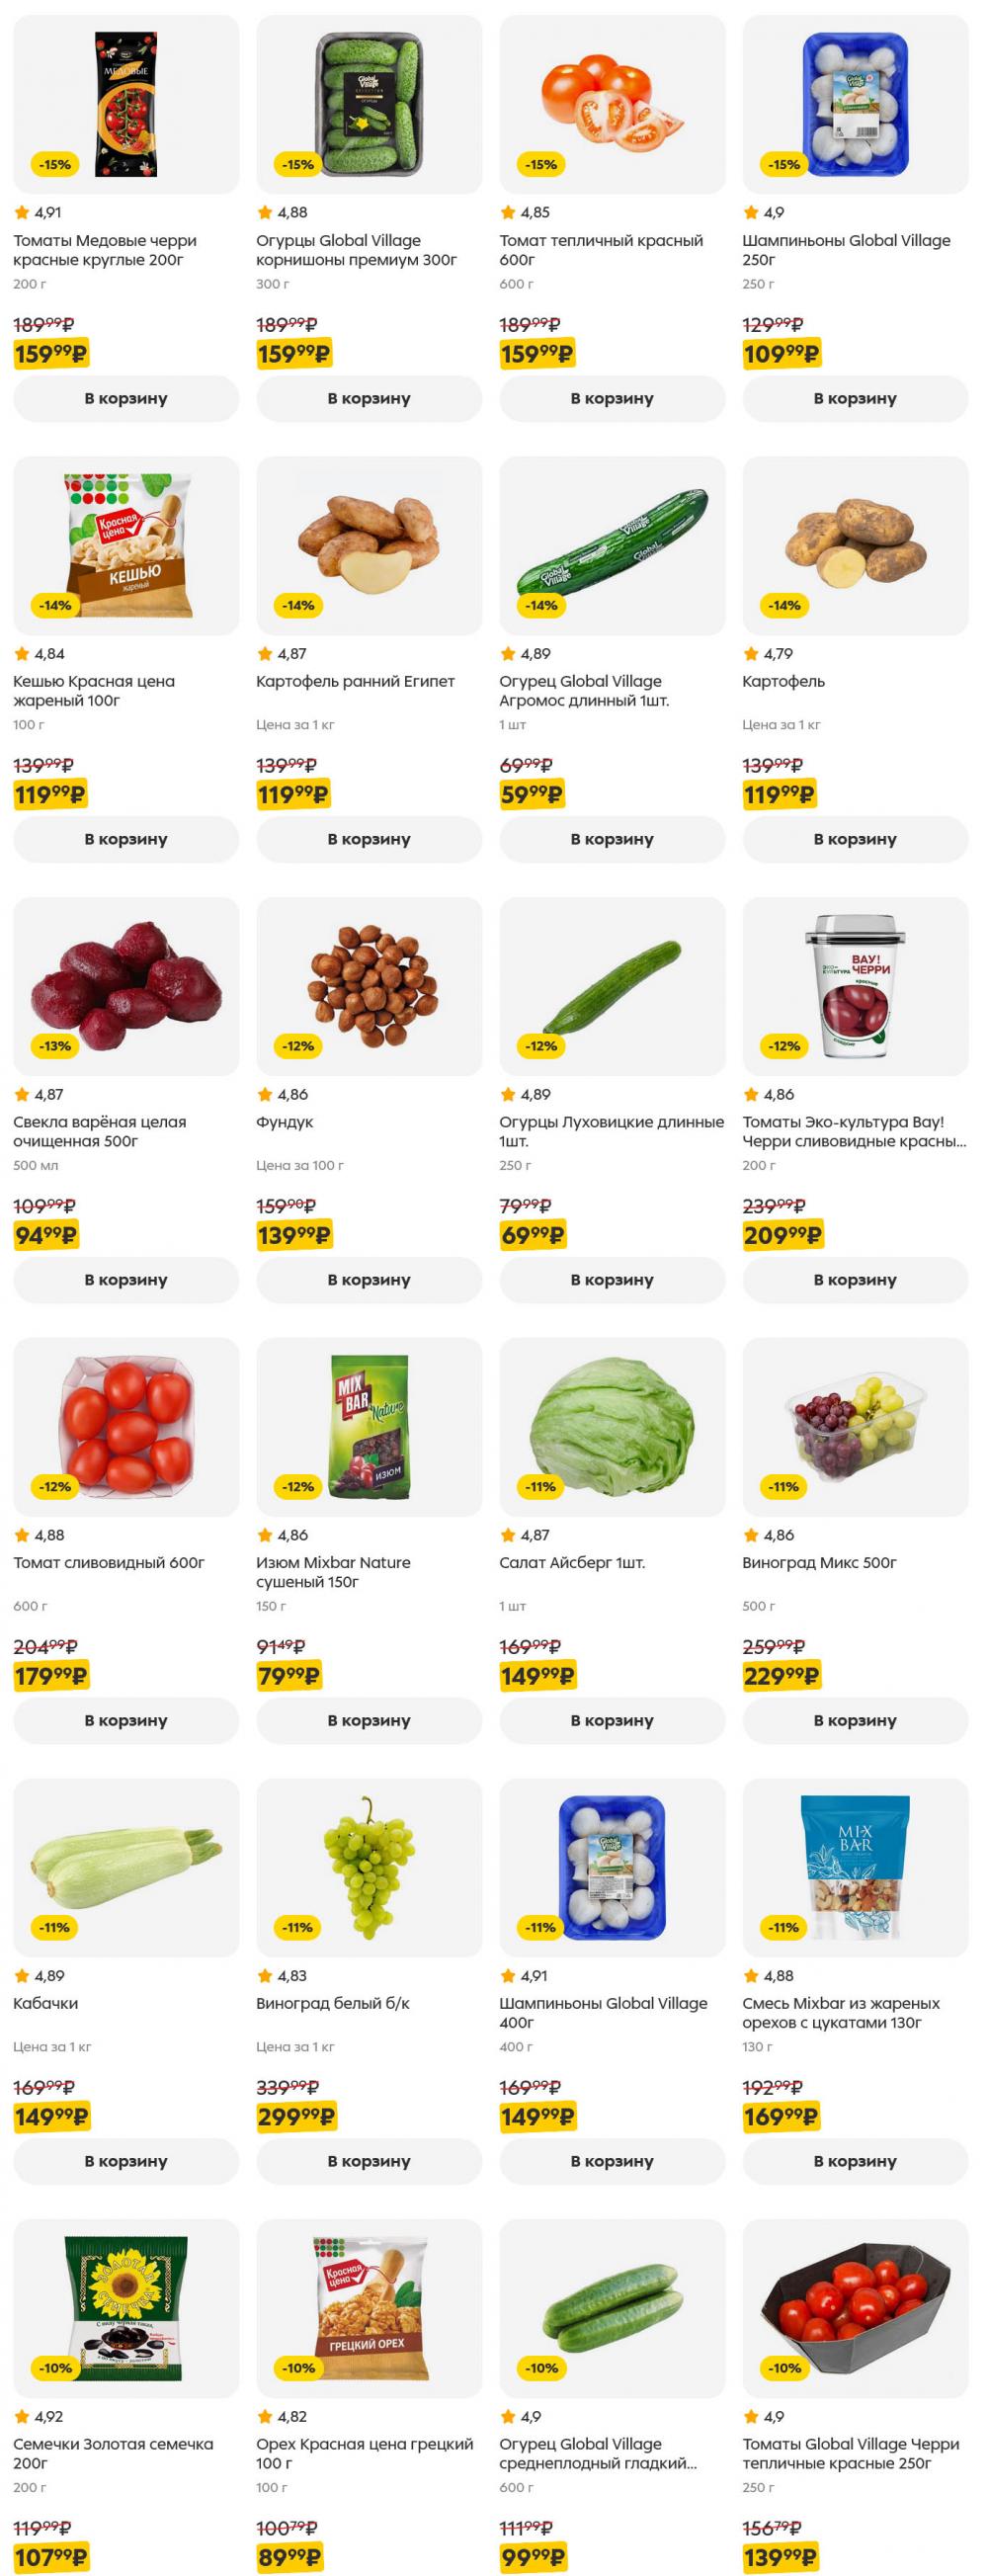Viewport: 988px width, 2576px height.
Task: Add Огурцы Луховицкие длинные to cart
Action: coord(612,1280)
